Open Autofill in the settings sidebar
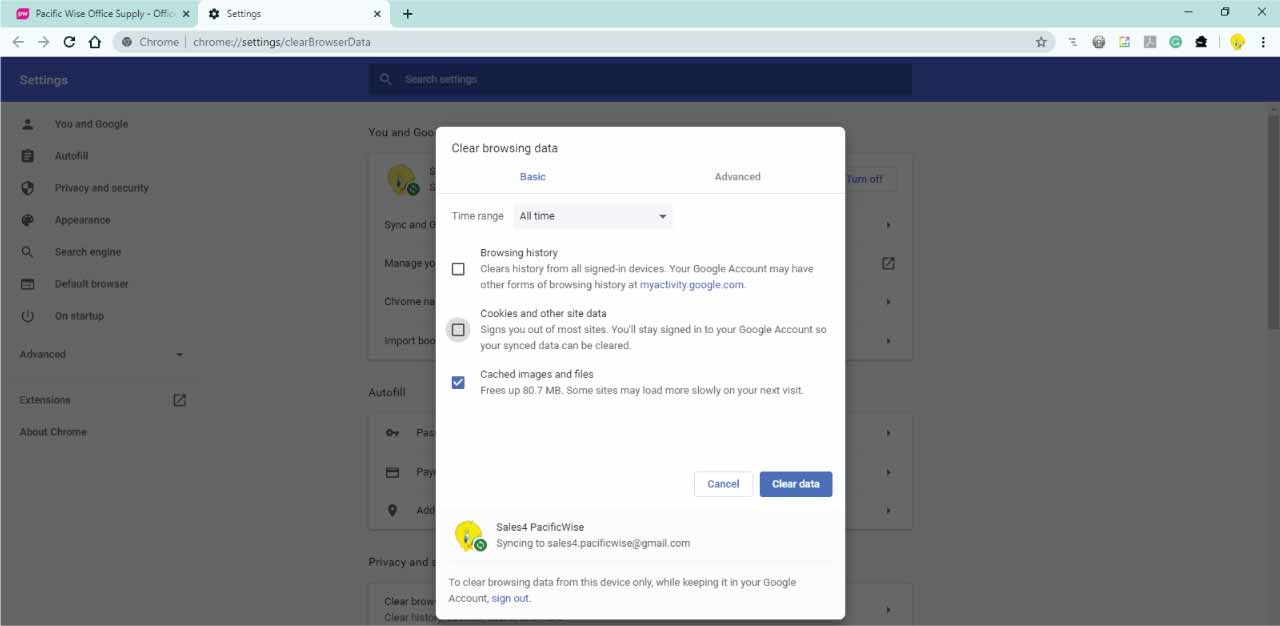 (71, 156)
